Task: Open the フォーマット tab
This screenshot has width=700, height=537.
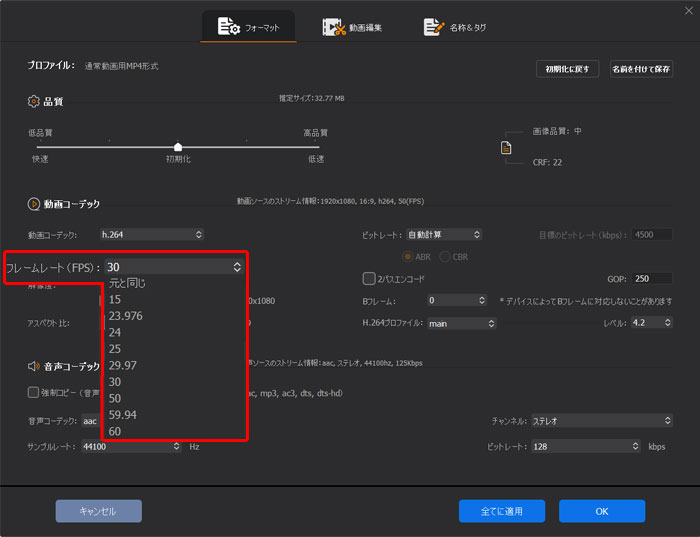Action: [248, 27]
